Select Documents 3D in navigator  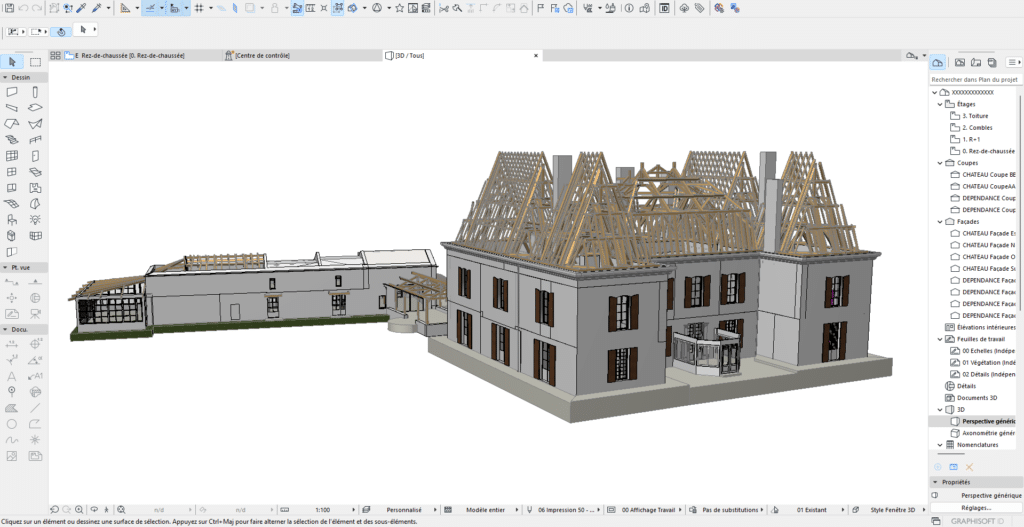coord(971,398)
